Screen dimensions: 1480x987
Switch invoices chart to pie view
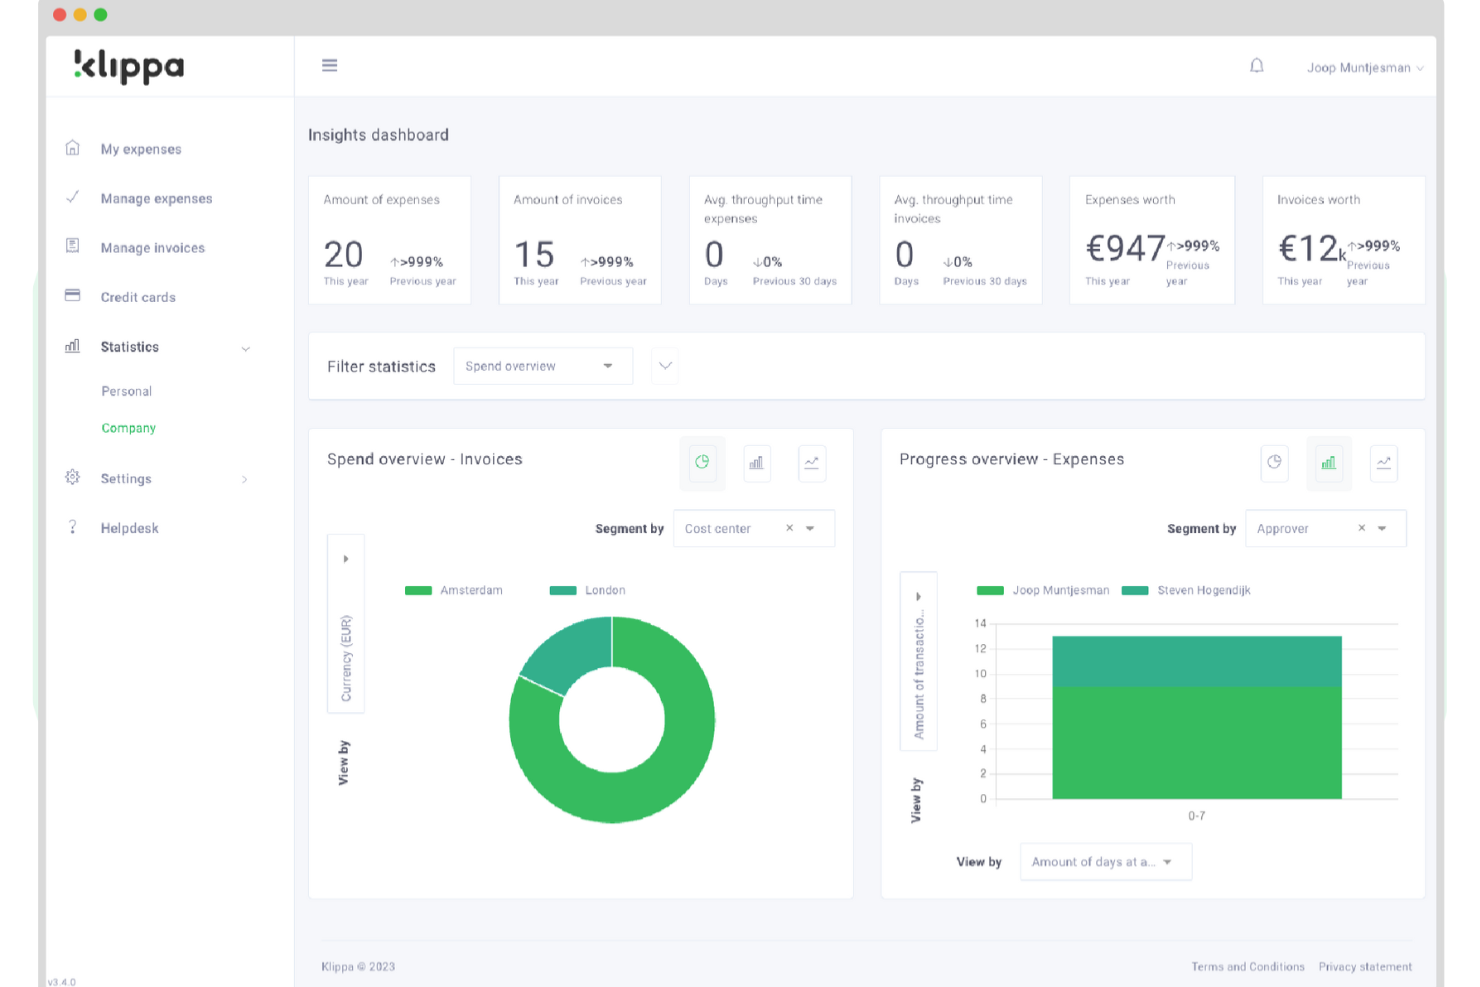coord(702,463)
